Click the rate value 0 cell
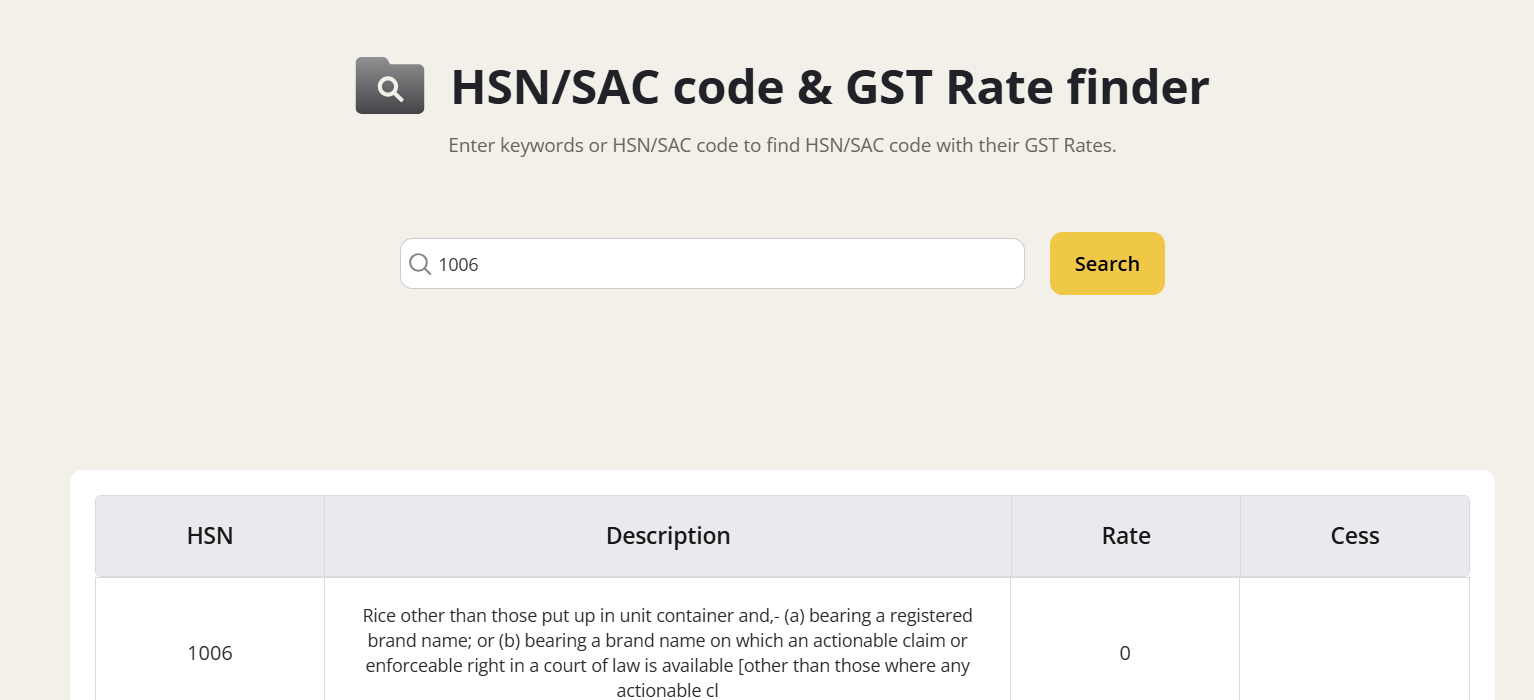 pos(1125,653)
